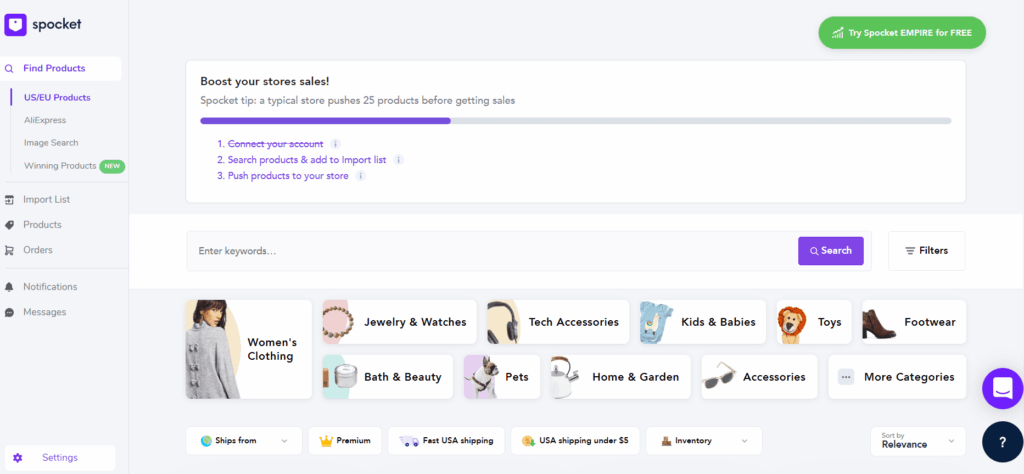Click the Premium crown icon
Screen dimensions: 1024x474
[326, 441]
